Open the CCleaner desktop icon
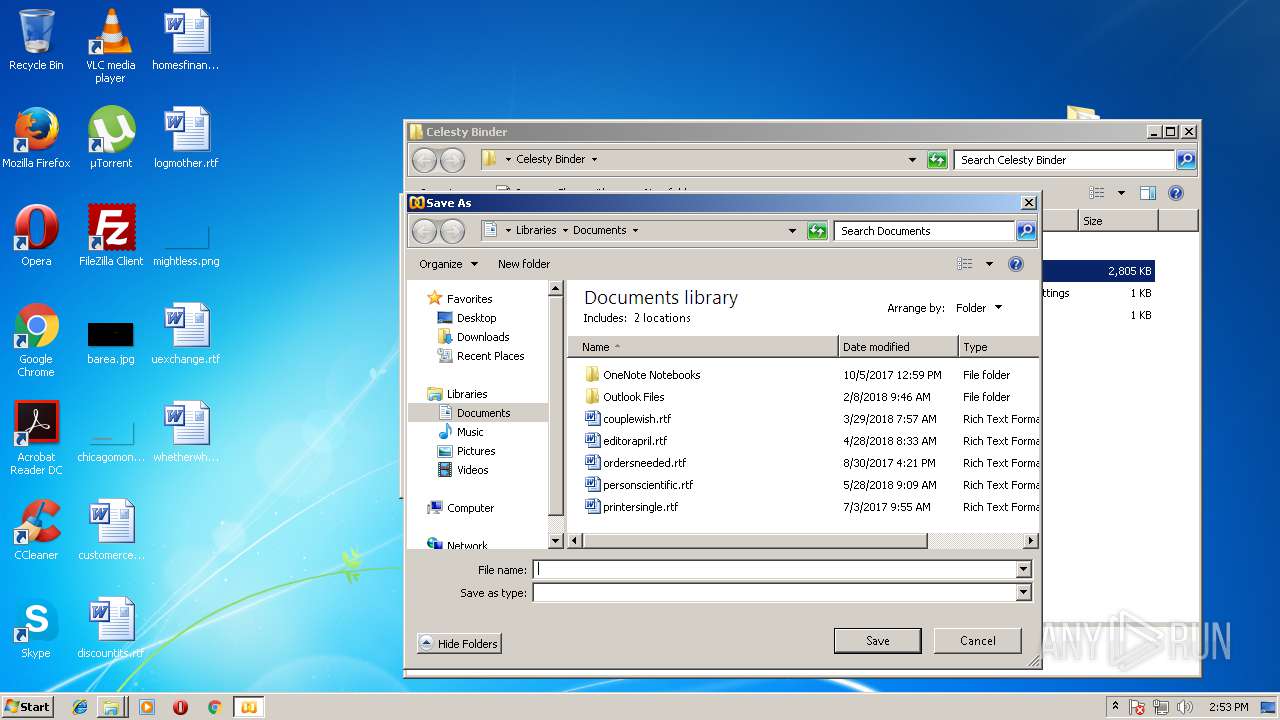 pyautogui.click(x=36, y=530)
